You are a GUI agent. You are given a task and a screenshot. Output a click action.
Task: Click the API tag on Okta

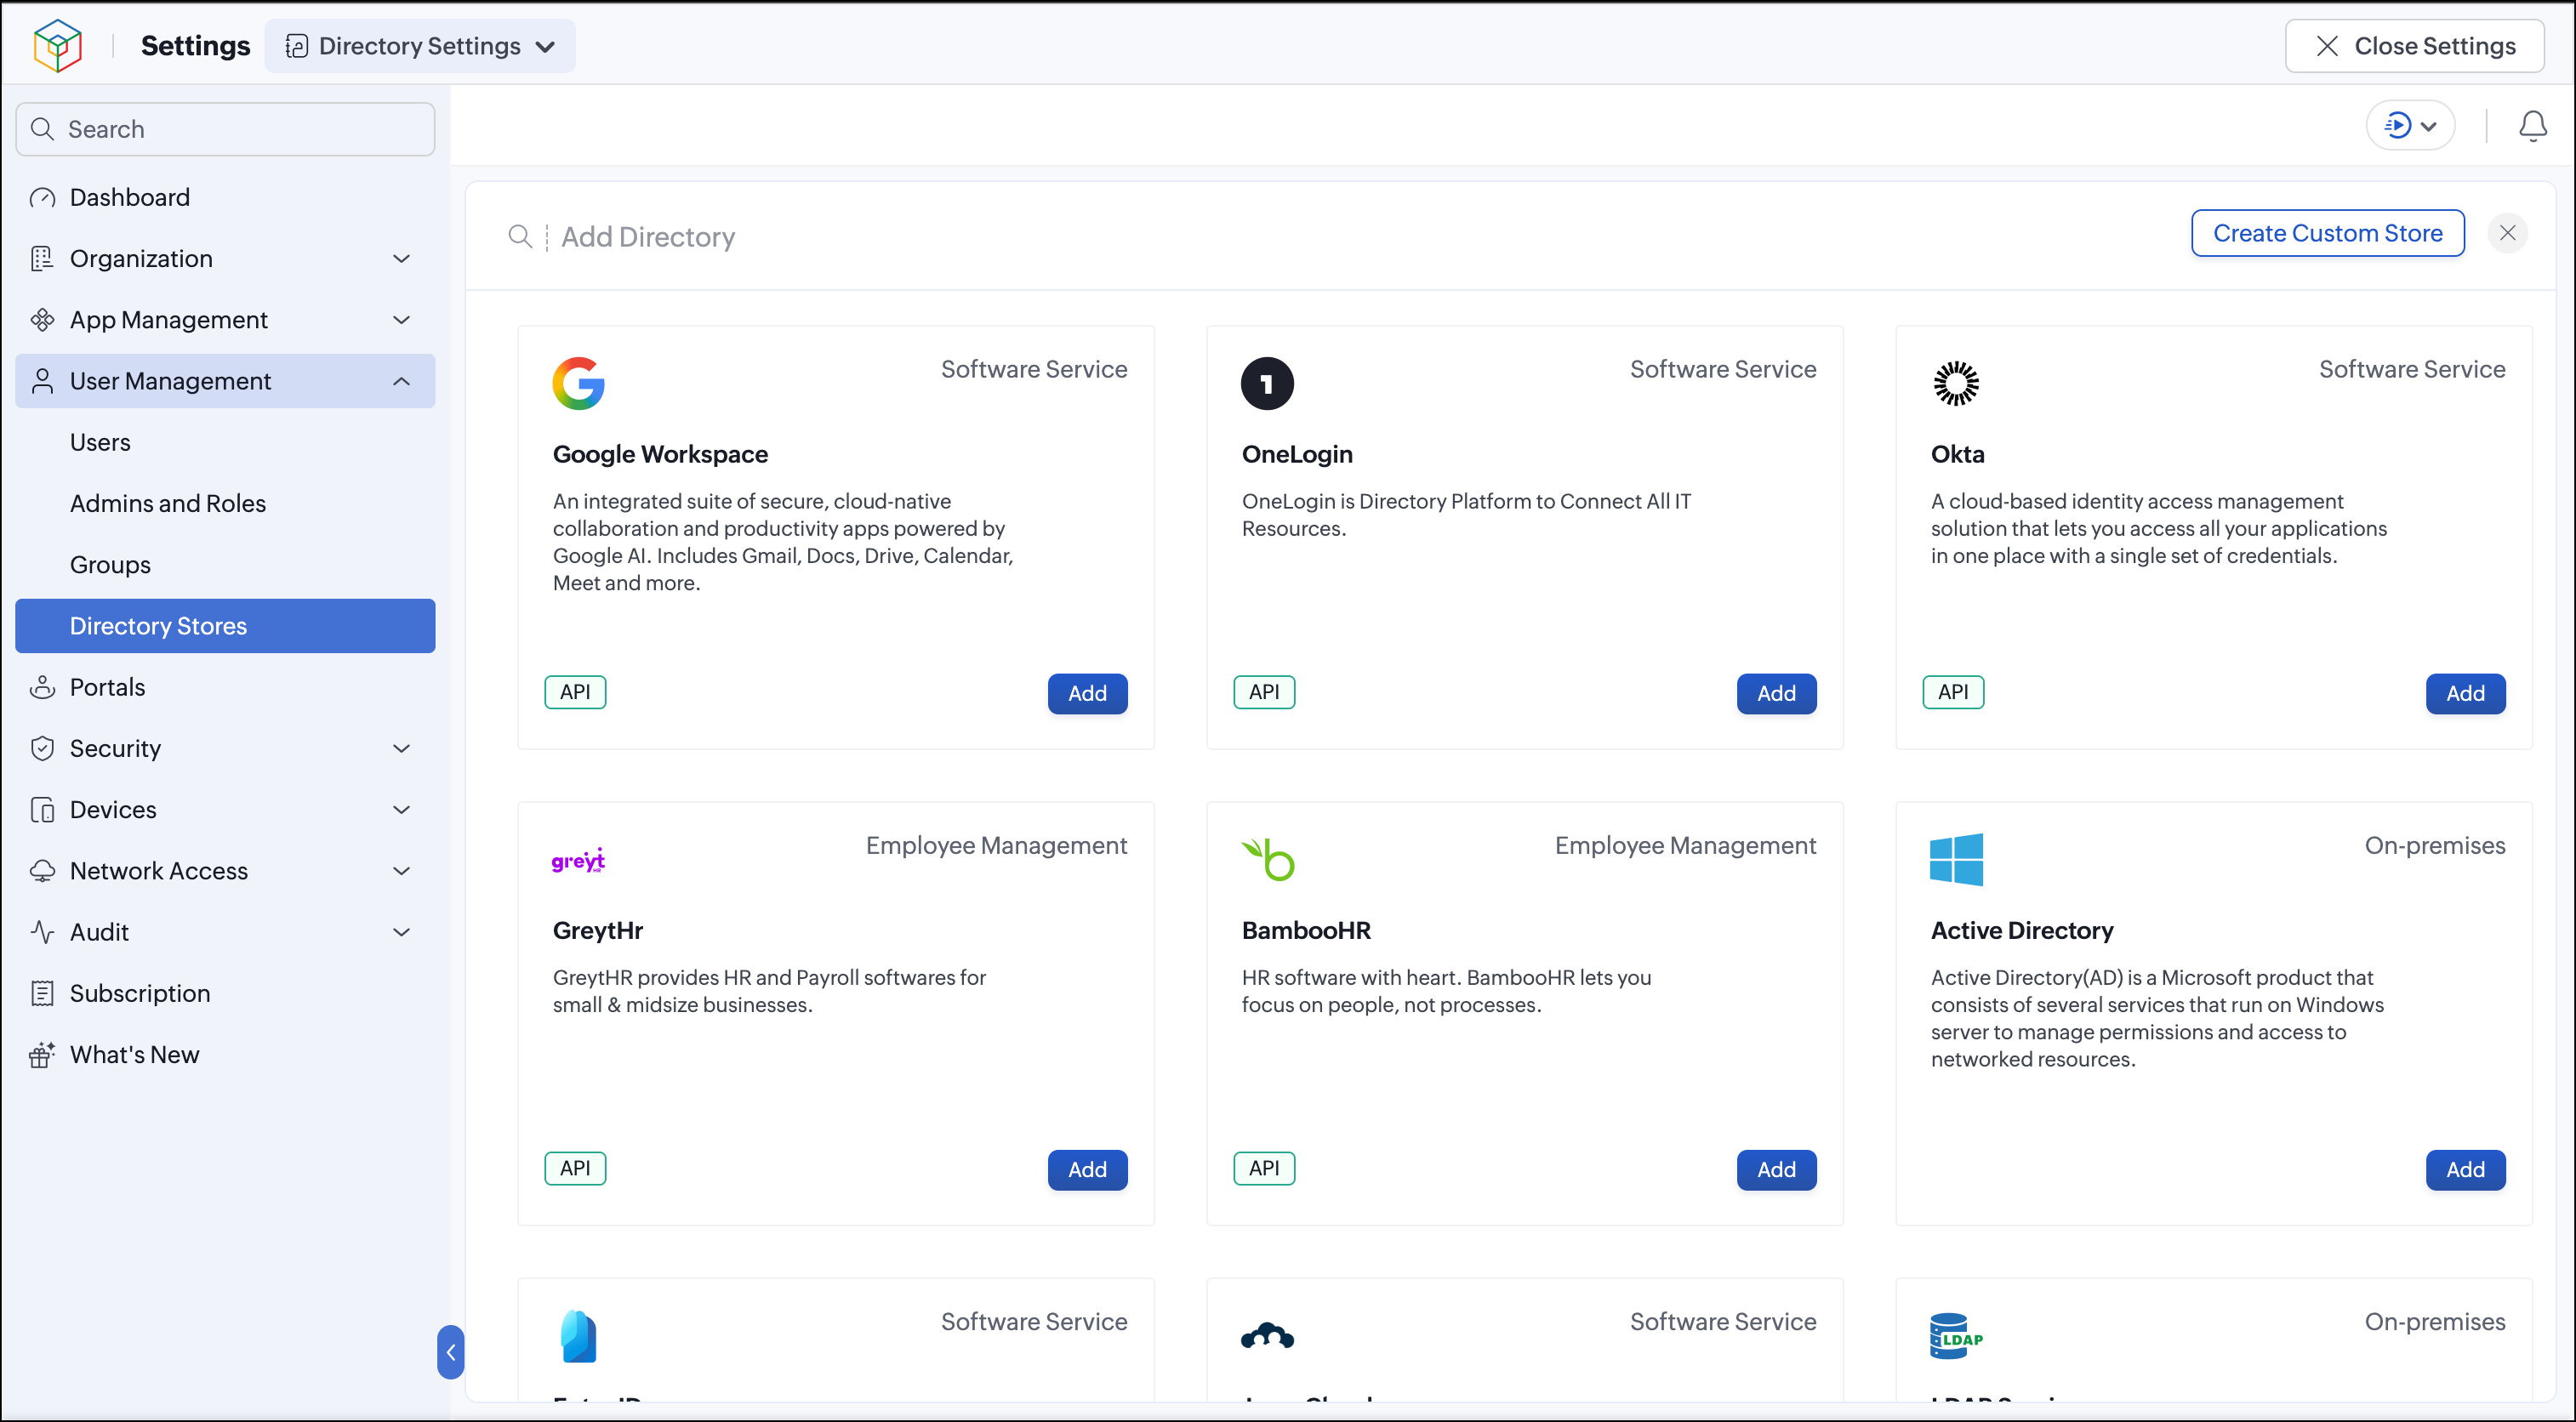(1953, 692)
